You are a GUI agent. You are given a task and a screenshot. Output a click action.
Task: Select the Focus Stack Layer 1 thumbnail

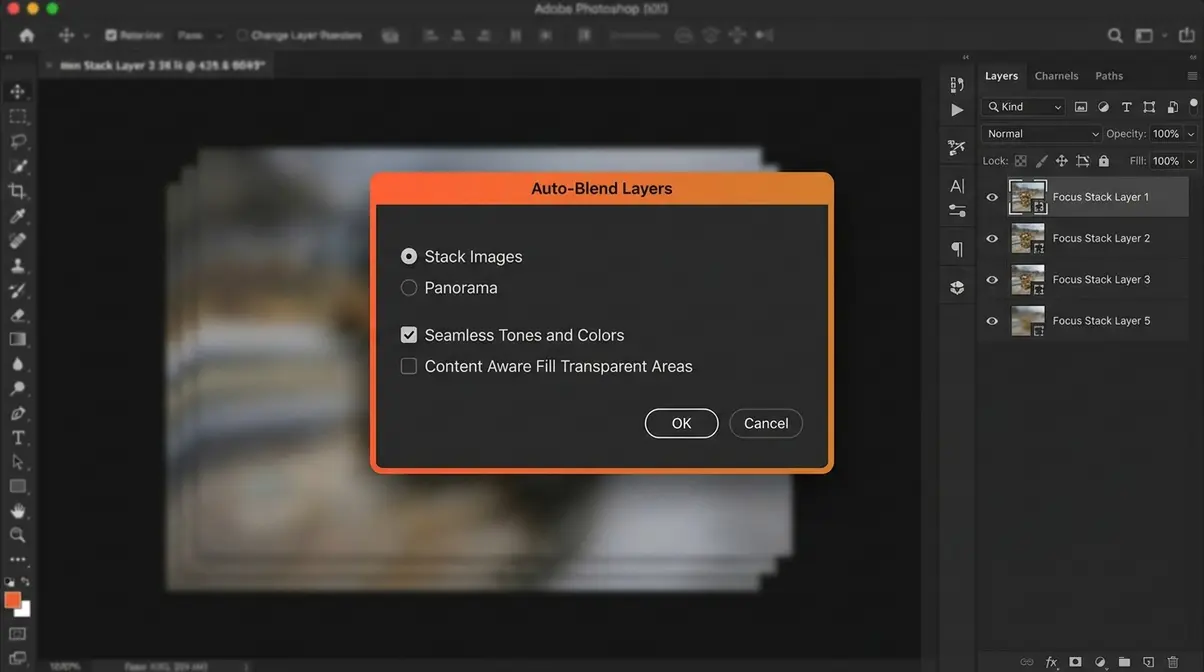click(1028, 198)
